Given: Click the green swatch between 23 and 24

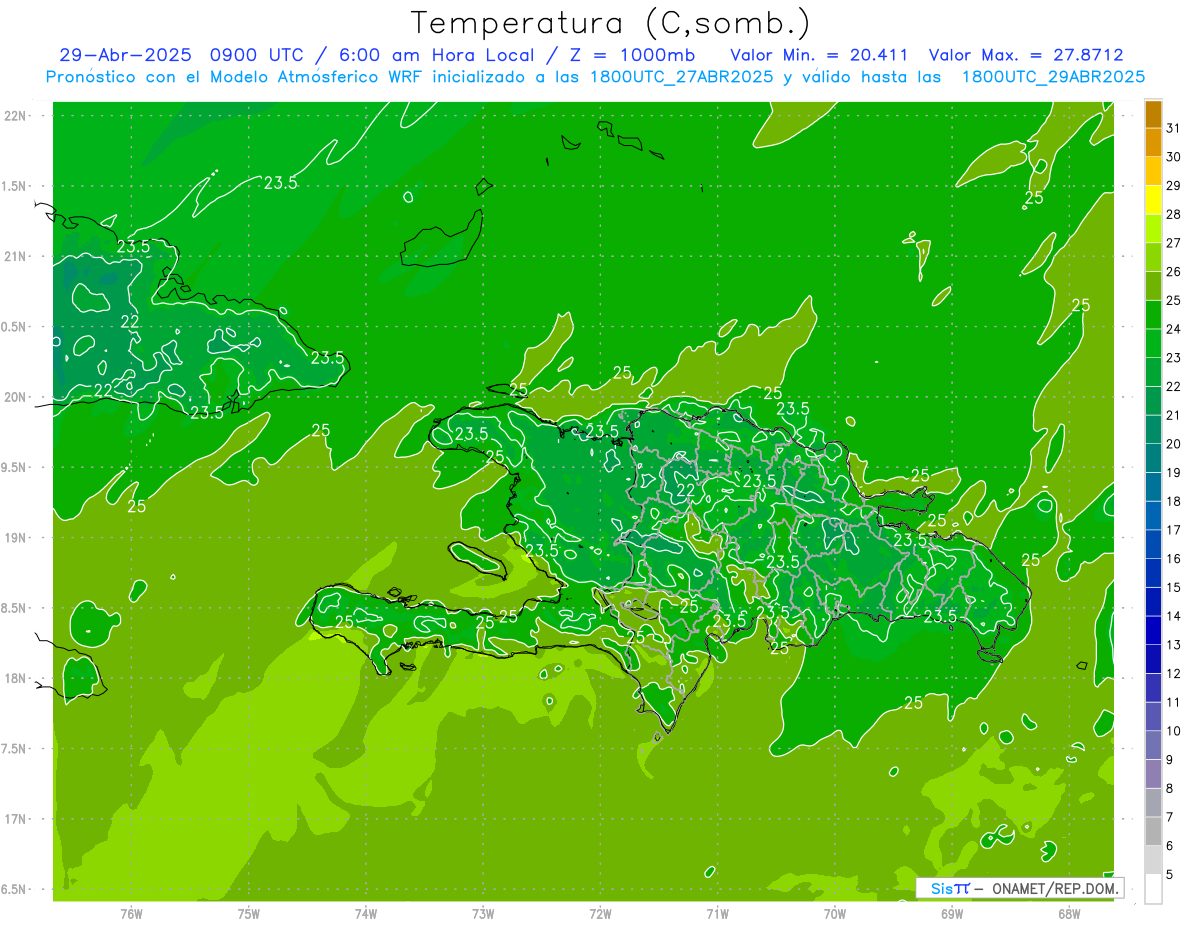Looking at the screenshot, I should pos(1153,343).
